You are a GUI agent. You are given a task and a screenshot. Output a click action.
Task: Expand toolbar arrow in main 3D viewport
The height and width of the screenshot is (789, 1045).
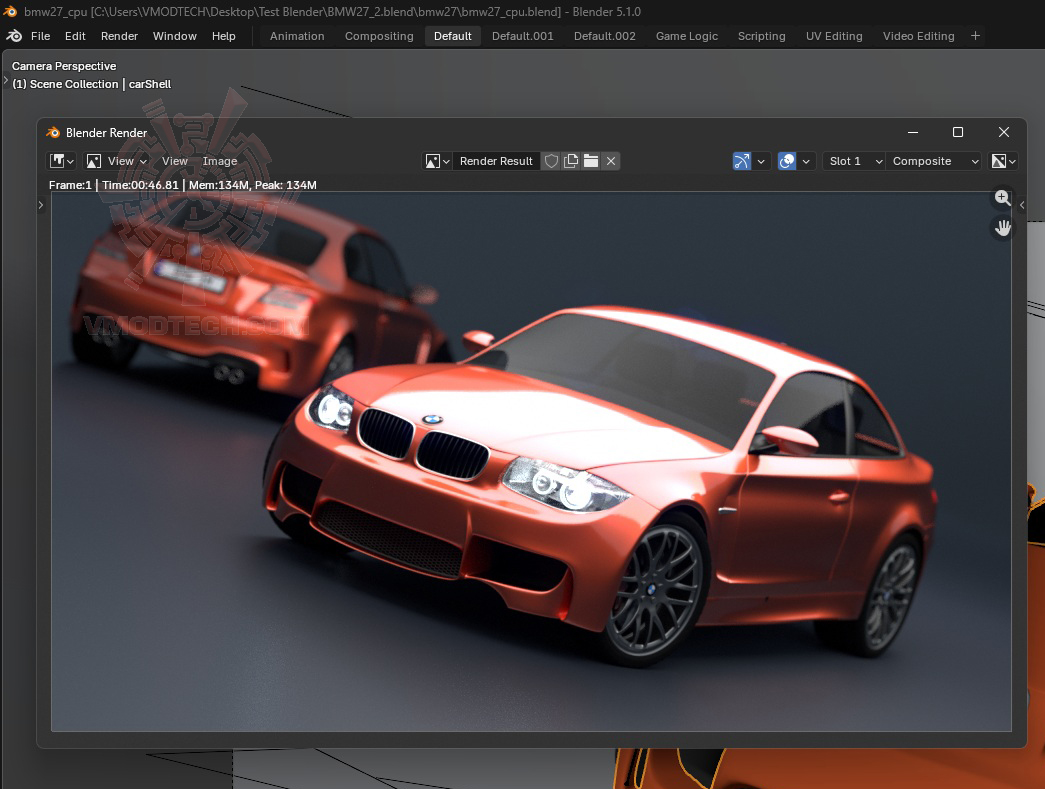(x=5, y=81)
